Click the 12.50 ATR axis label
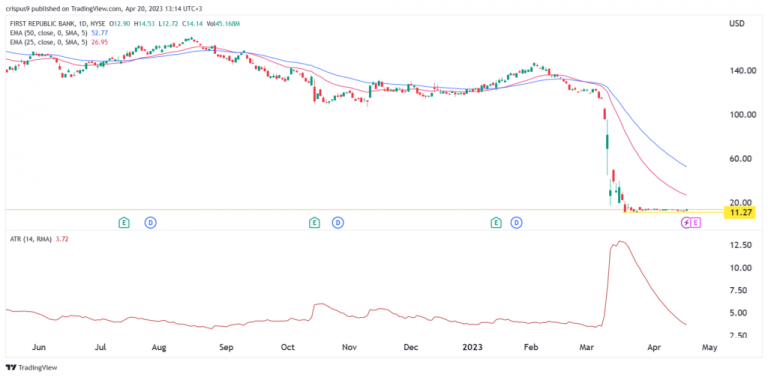 click(741, 245)
